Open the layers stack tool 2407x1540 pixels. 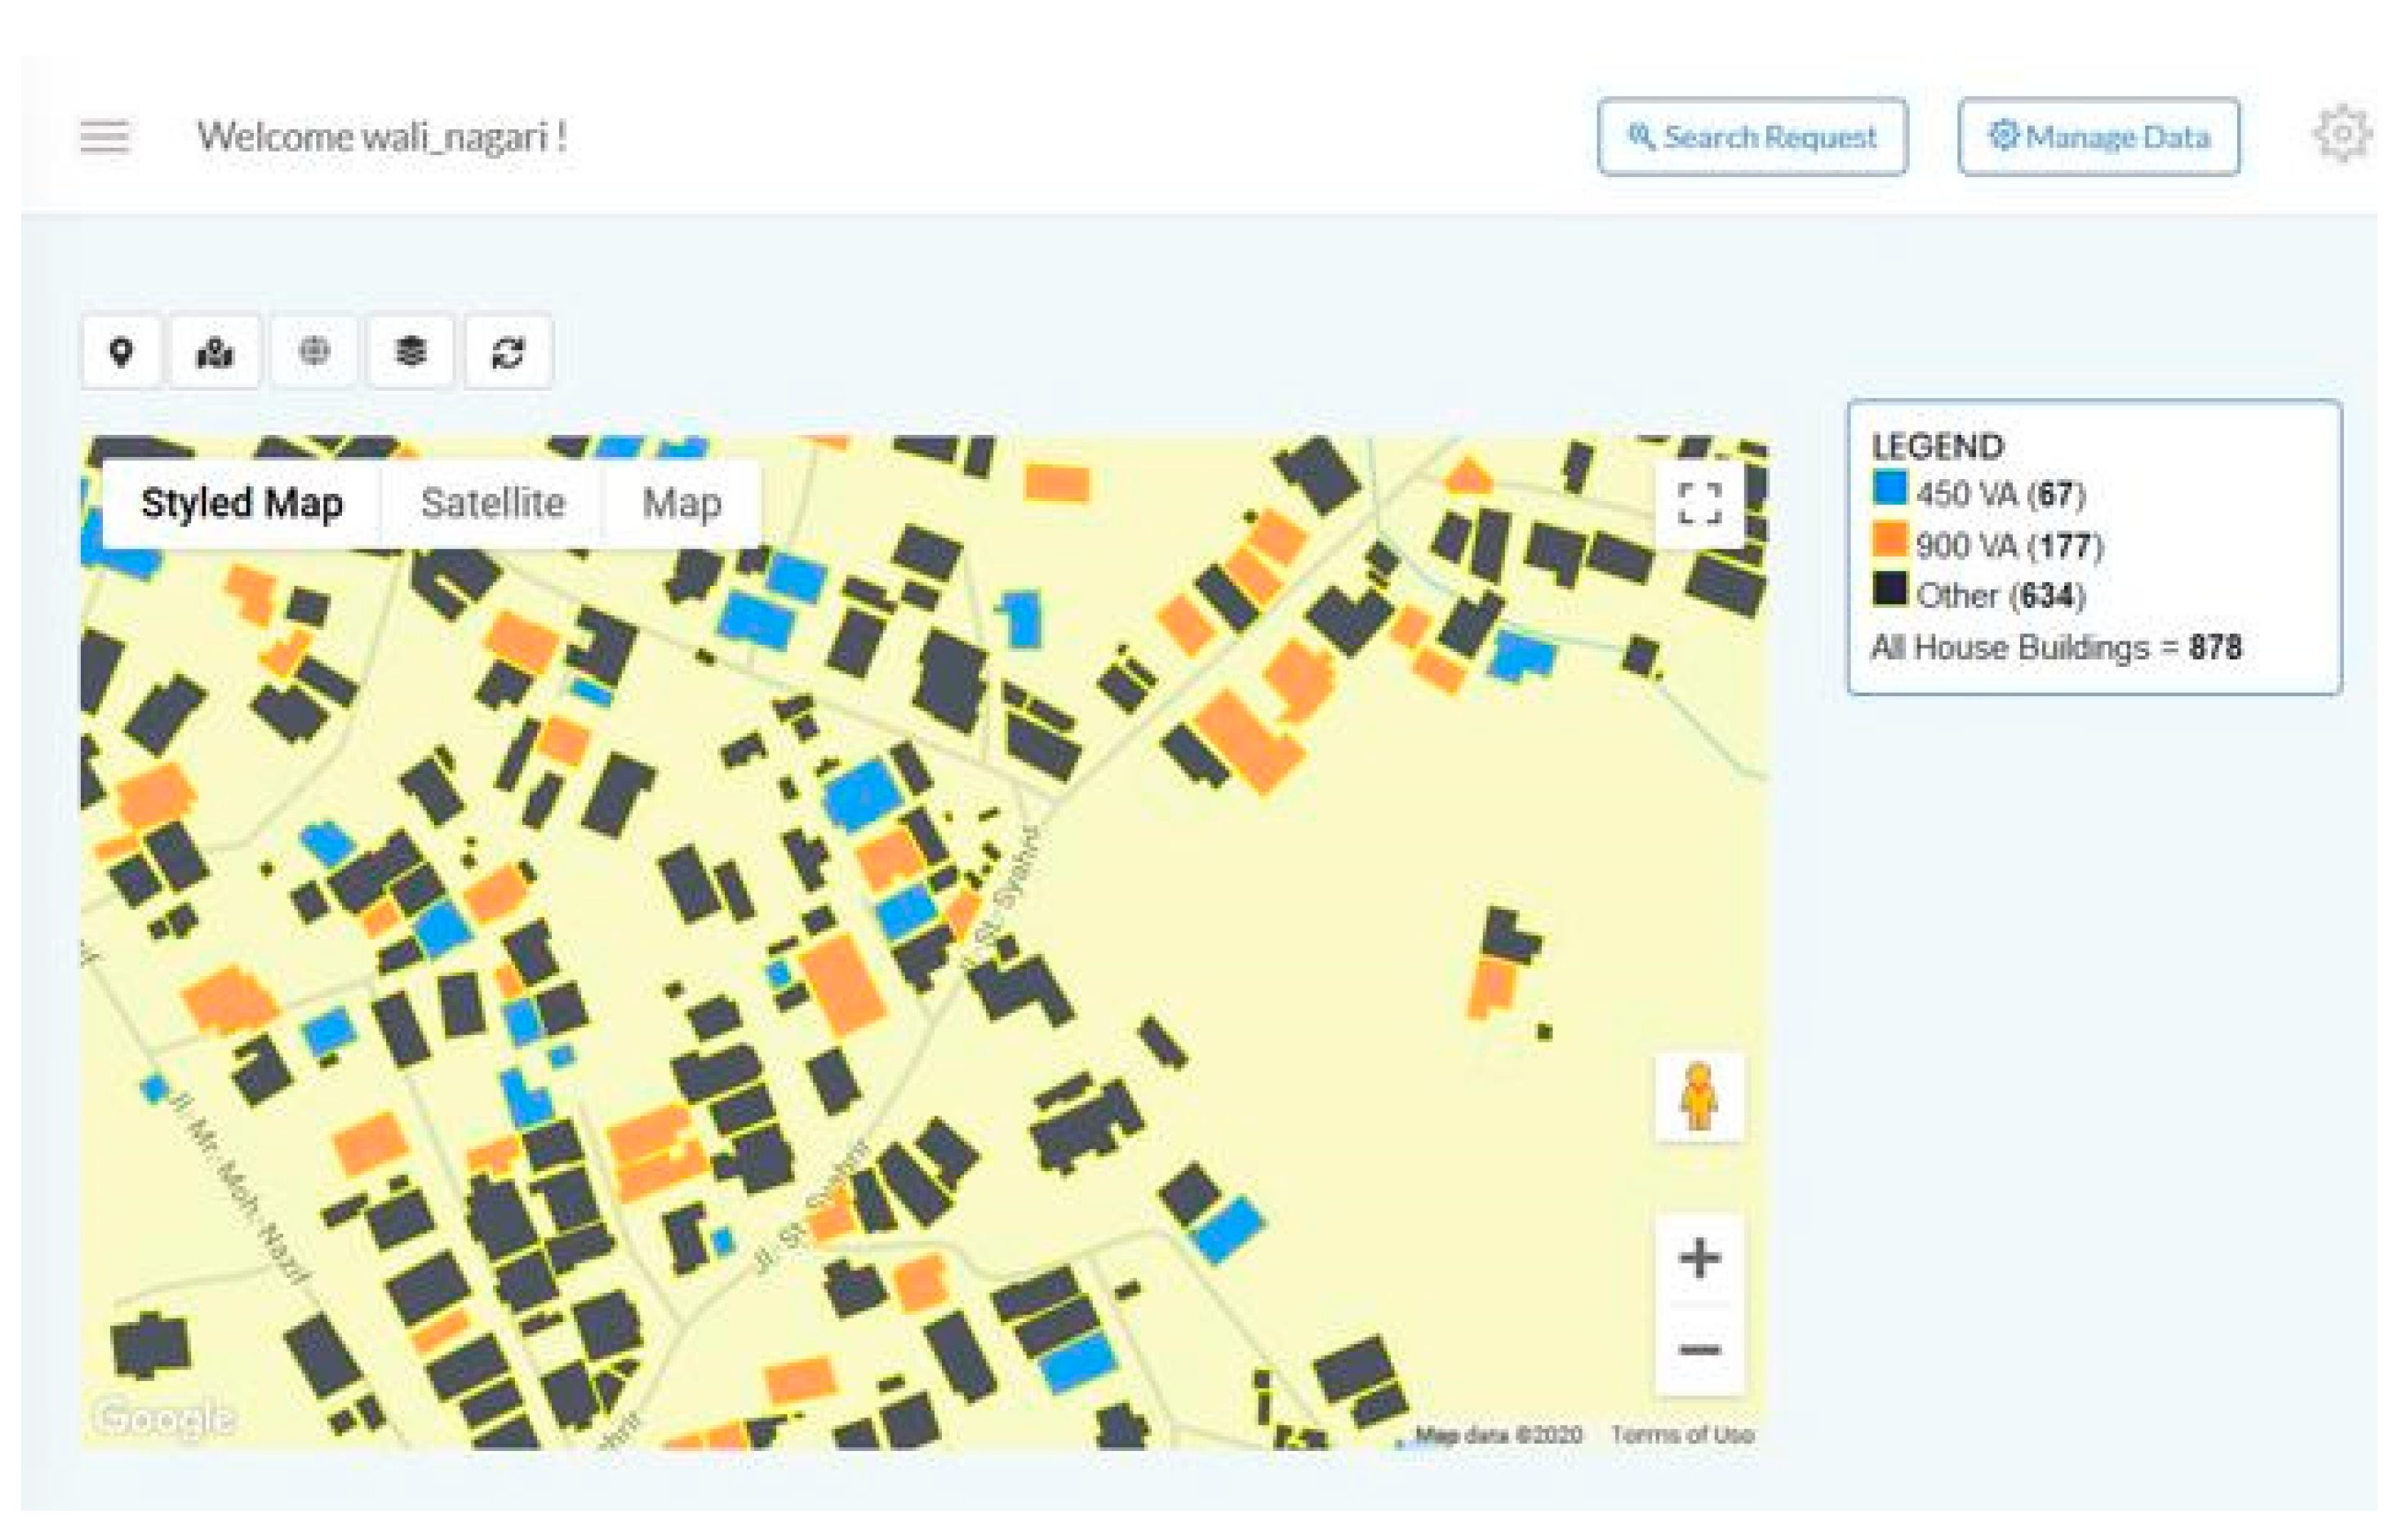click(x=410, y=352)
